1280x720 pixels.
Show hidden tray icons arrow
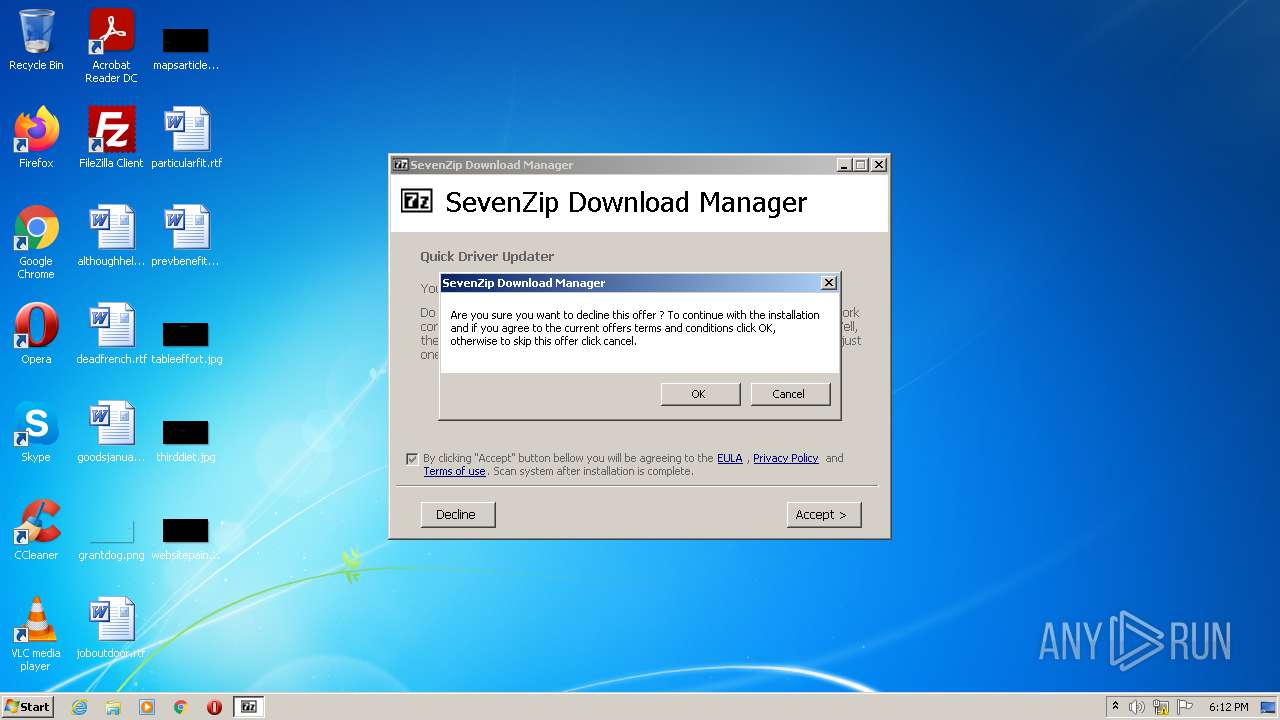click(x=1115, y=707)
